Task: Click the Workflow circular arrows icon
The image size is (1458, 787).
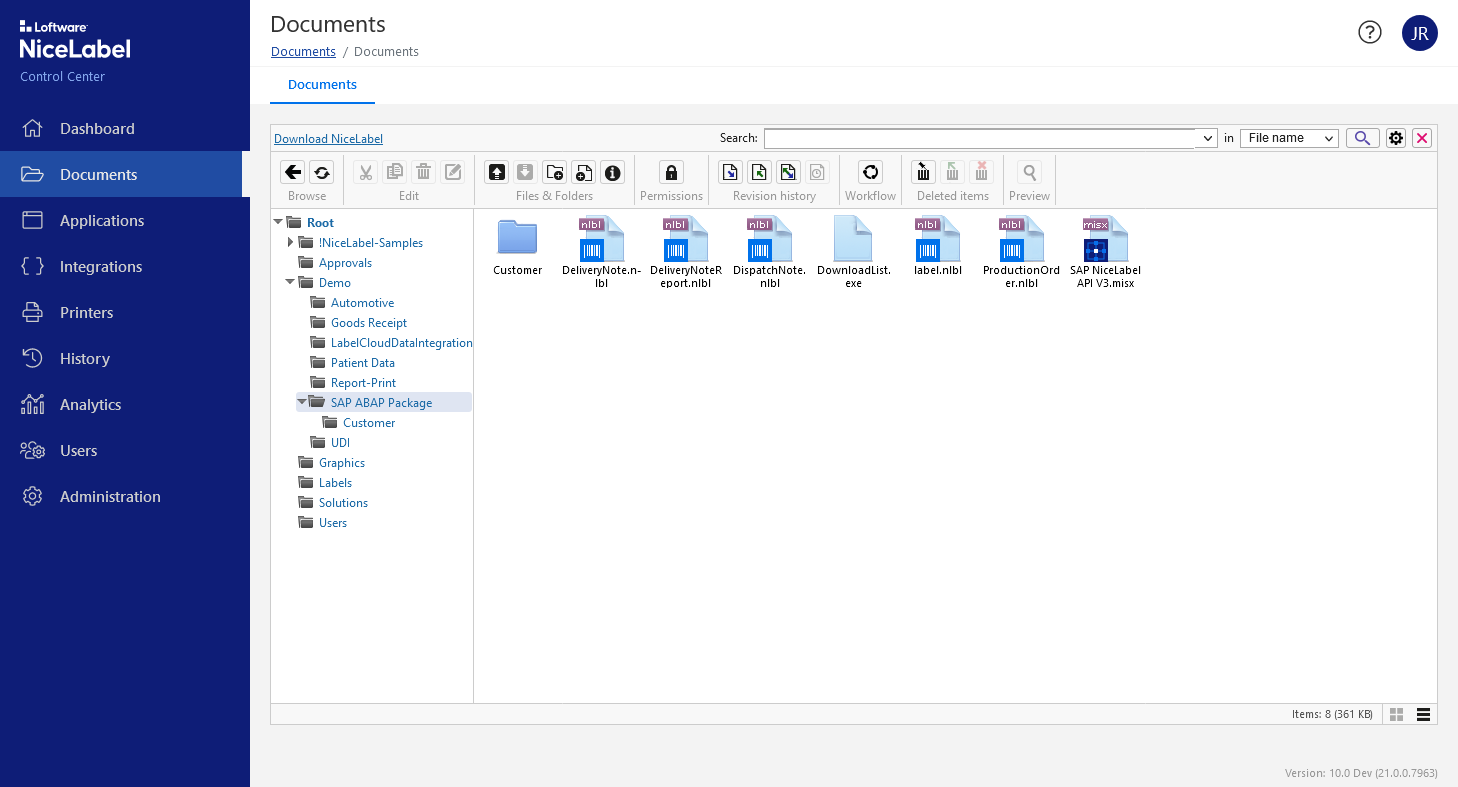Action: point(870,172)
